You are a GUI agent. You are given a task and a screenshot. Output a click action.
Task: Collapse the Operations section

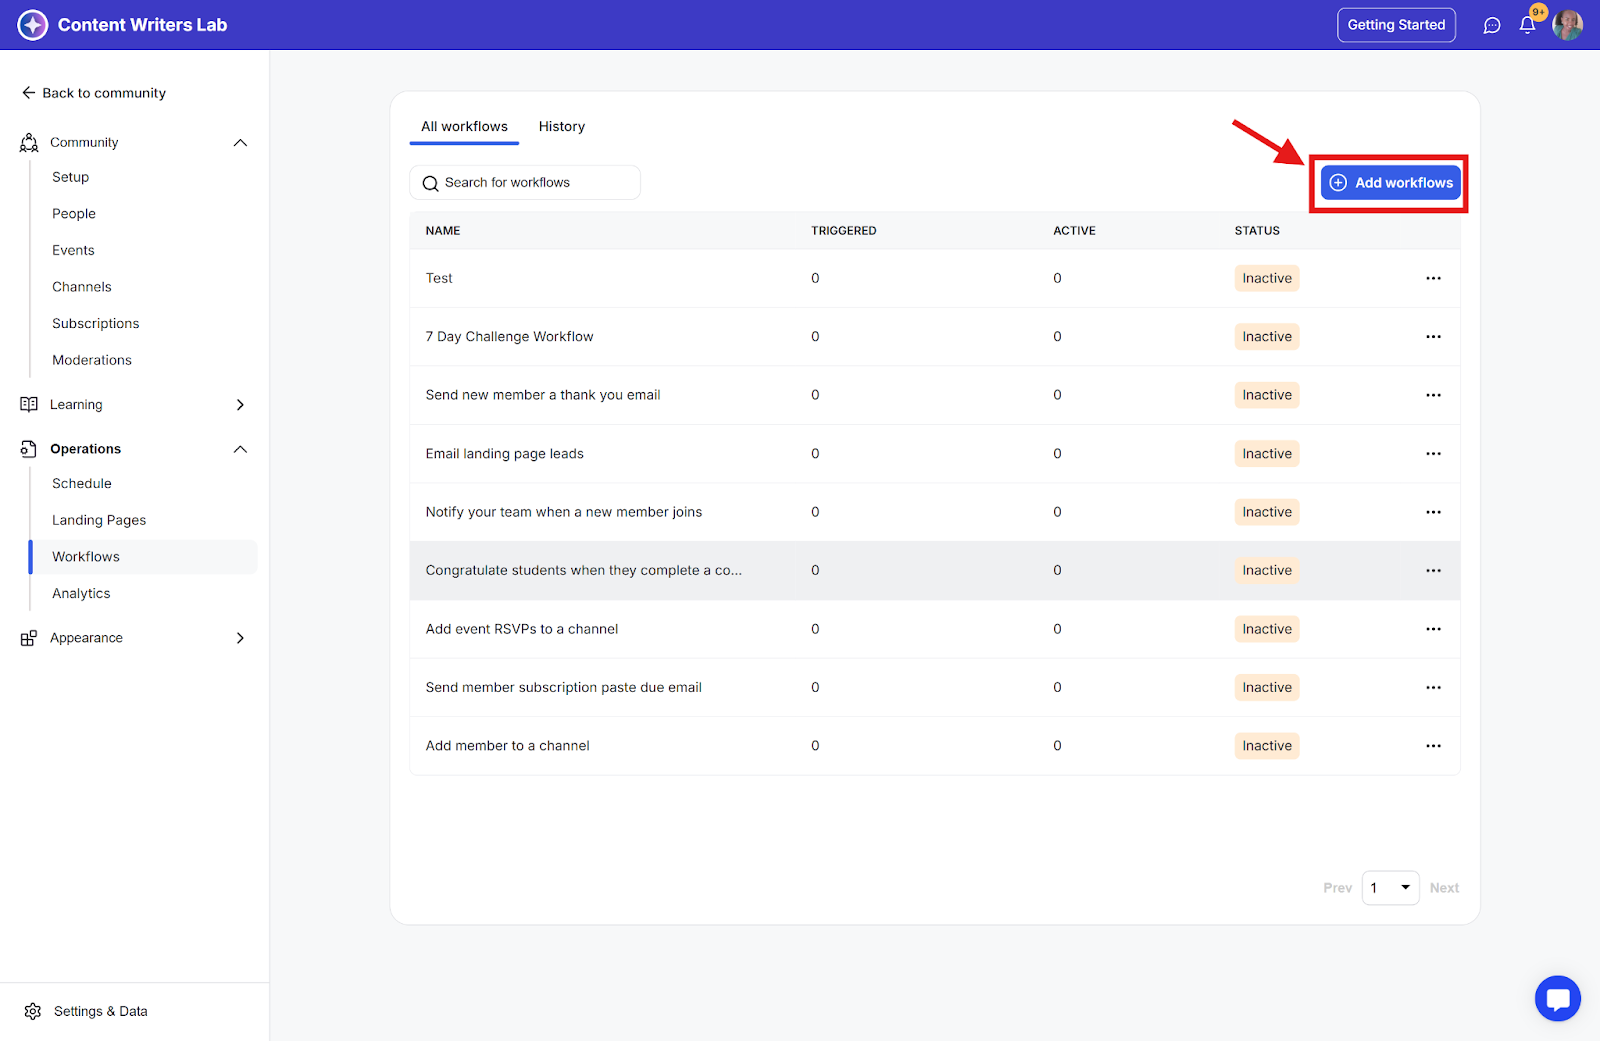coord(240,449)
